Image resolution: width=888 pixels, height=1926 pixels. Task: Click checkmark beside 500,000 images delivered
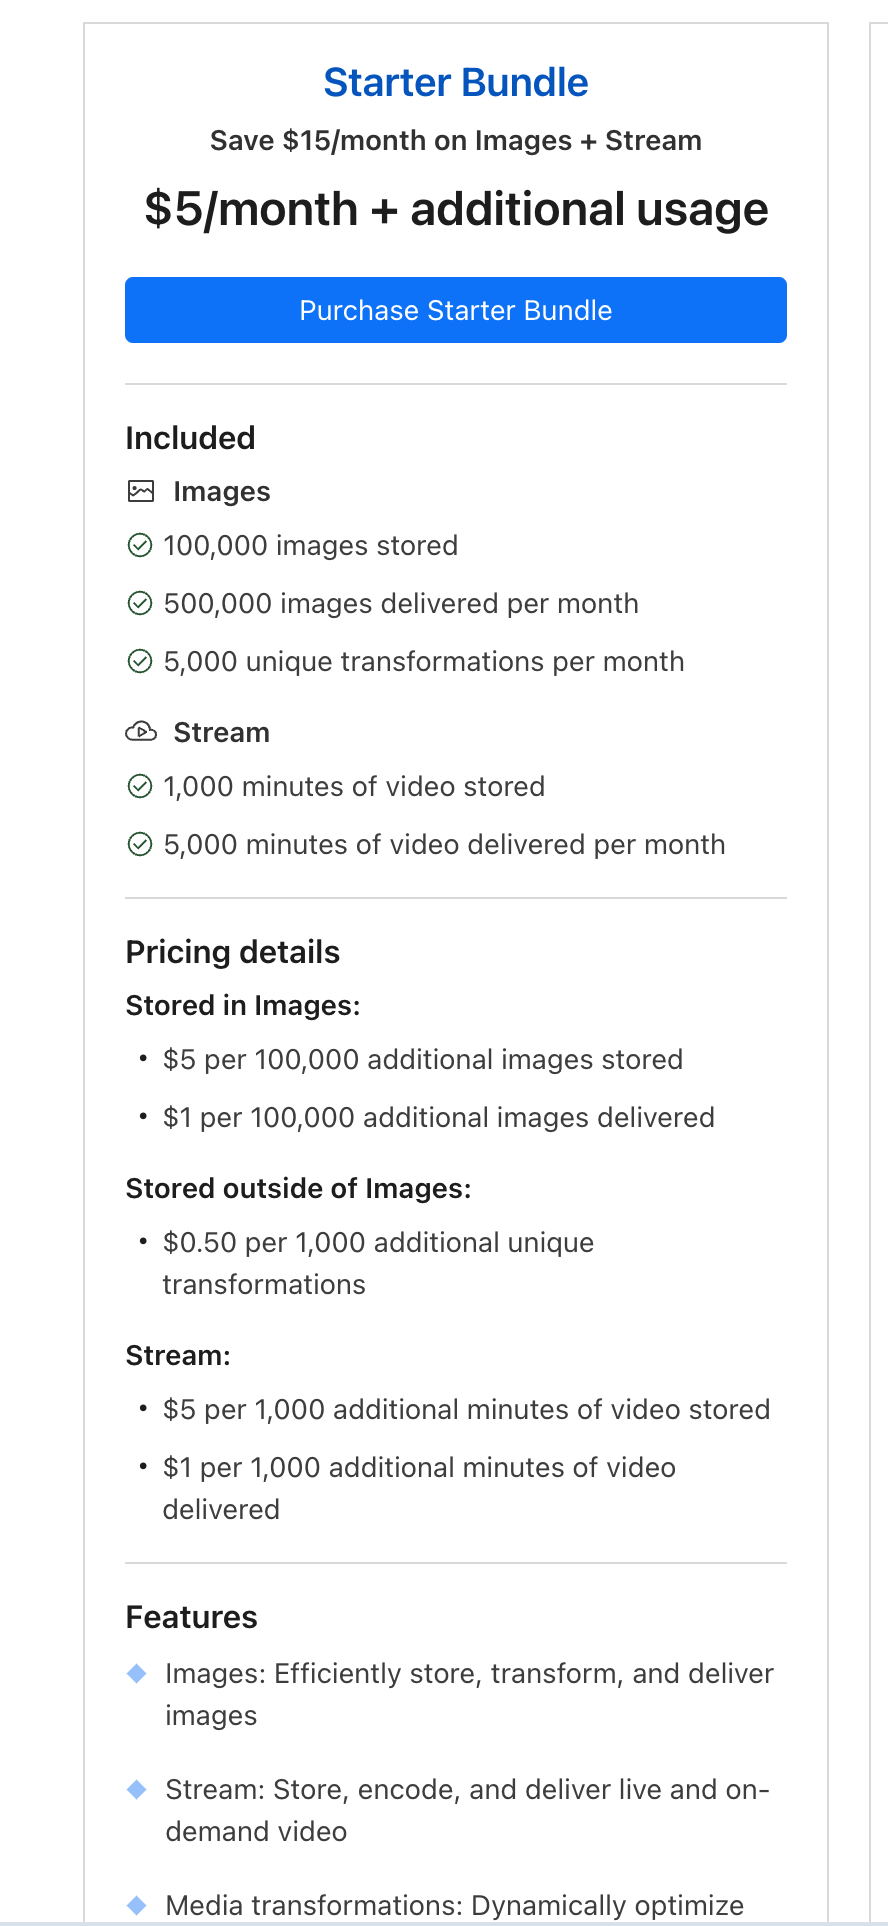[140, 603]
